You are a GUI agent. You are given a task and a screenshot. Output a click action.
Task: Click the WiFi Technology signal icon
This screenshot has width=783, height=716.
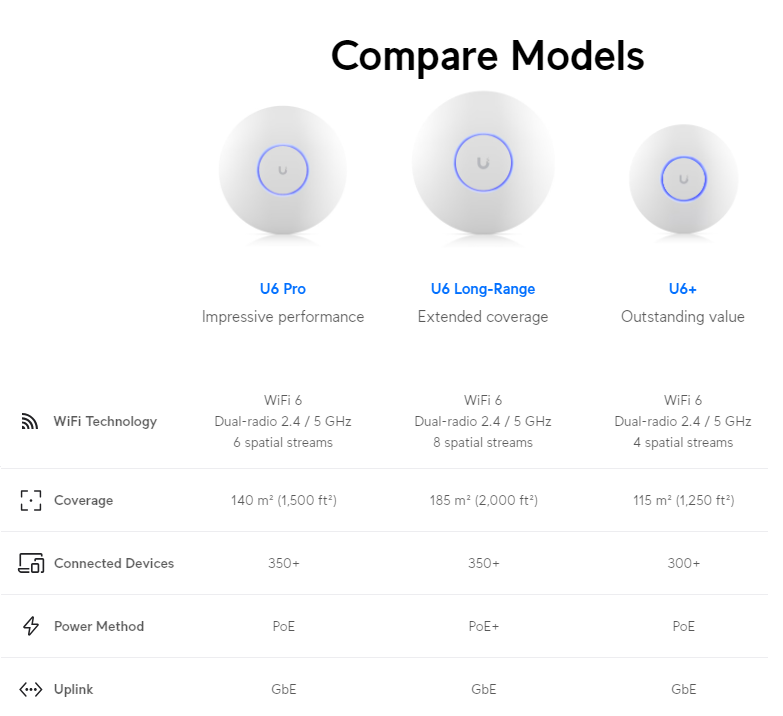click(x=30, y=421)
